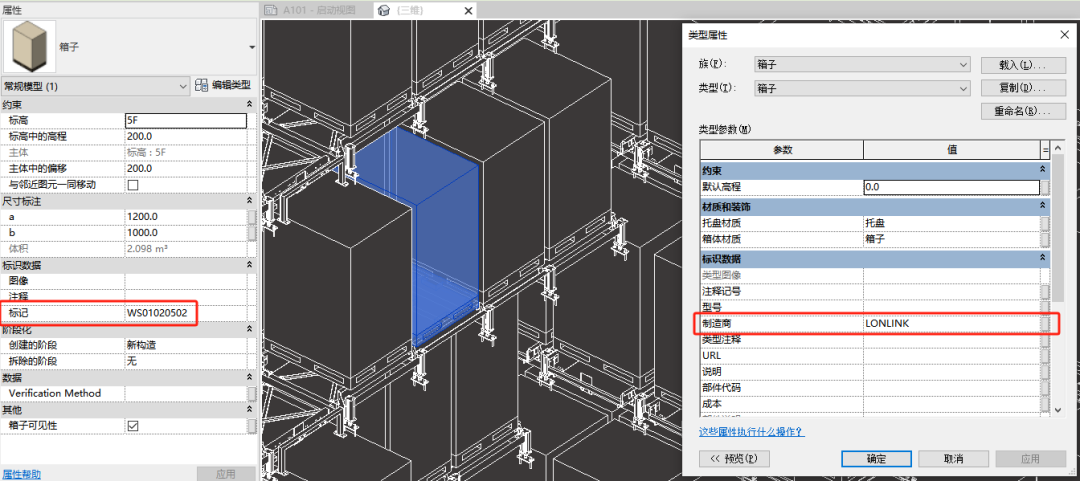Collapse the 约束 group in type parameters
This screenshot has width=1080, height=481.
(1043, 170)
